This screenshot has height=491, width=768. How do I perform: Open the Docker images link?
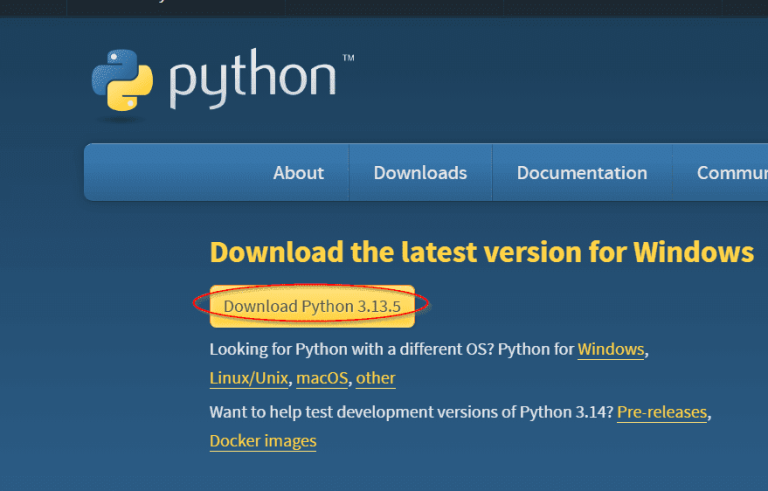[x=263, y=441]
